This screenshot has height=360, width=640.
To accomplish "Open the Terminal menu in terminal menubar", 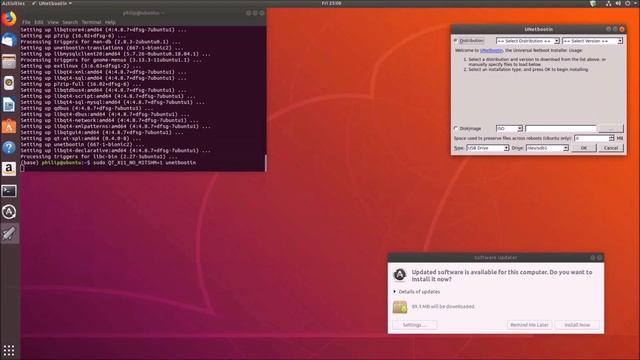I will coord(91,22).
